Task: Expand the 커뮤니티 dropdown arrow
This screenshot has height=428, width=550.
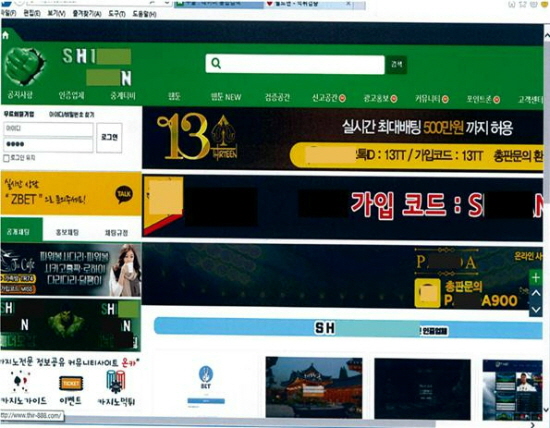Action: 445,99
